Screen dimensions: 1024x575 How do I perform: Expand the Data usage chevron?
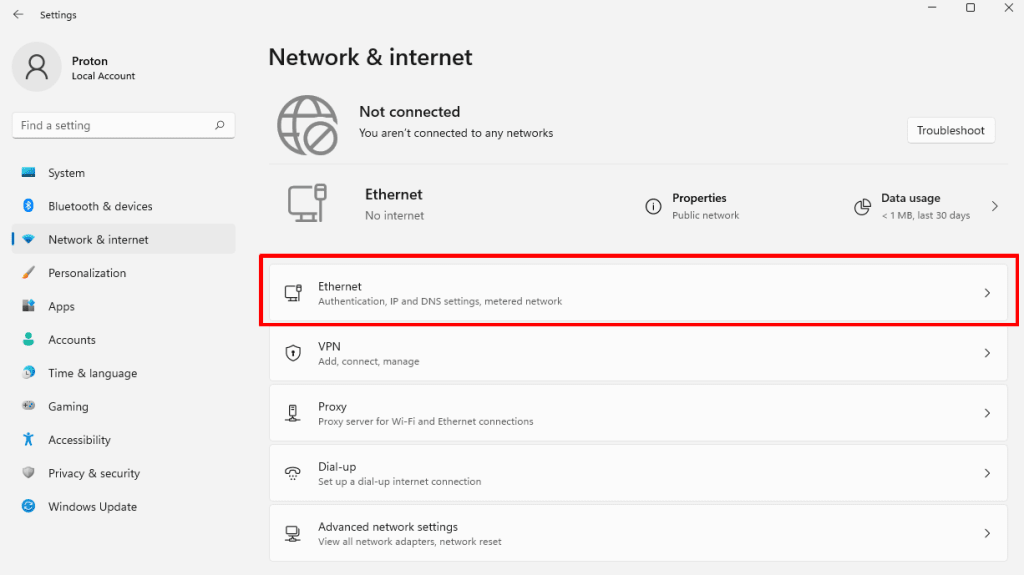(x=994, y=206)
